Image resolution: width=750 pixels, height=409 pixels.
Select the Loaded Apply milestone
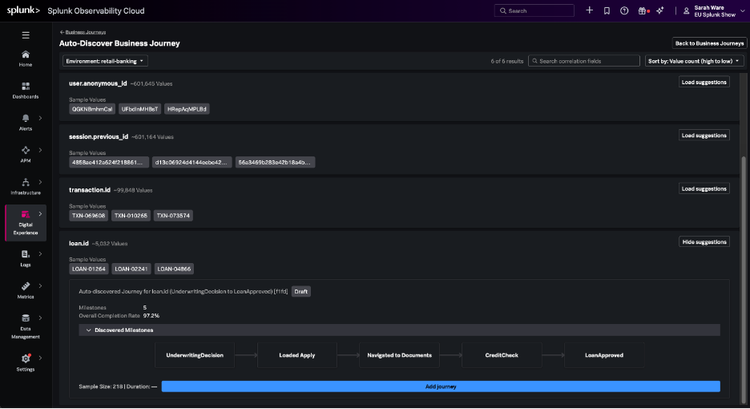(297, 355)
